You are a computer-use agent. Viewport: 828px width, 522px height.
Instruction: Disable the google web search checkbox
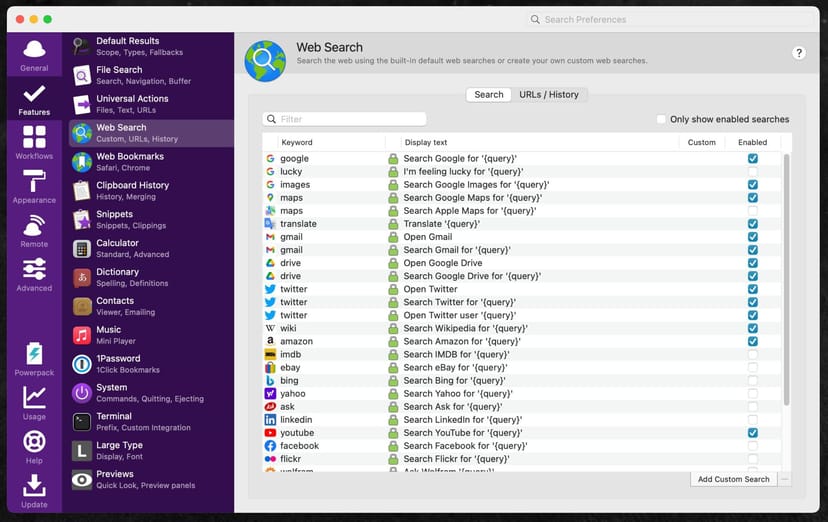click(752, 159)
